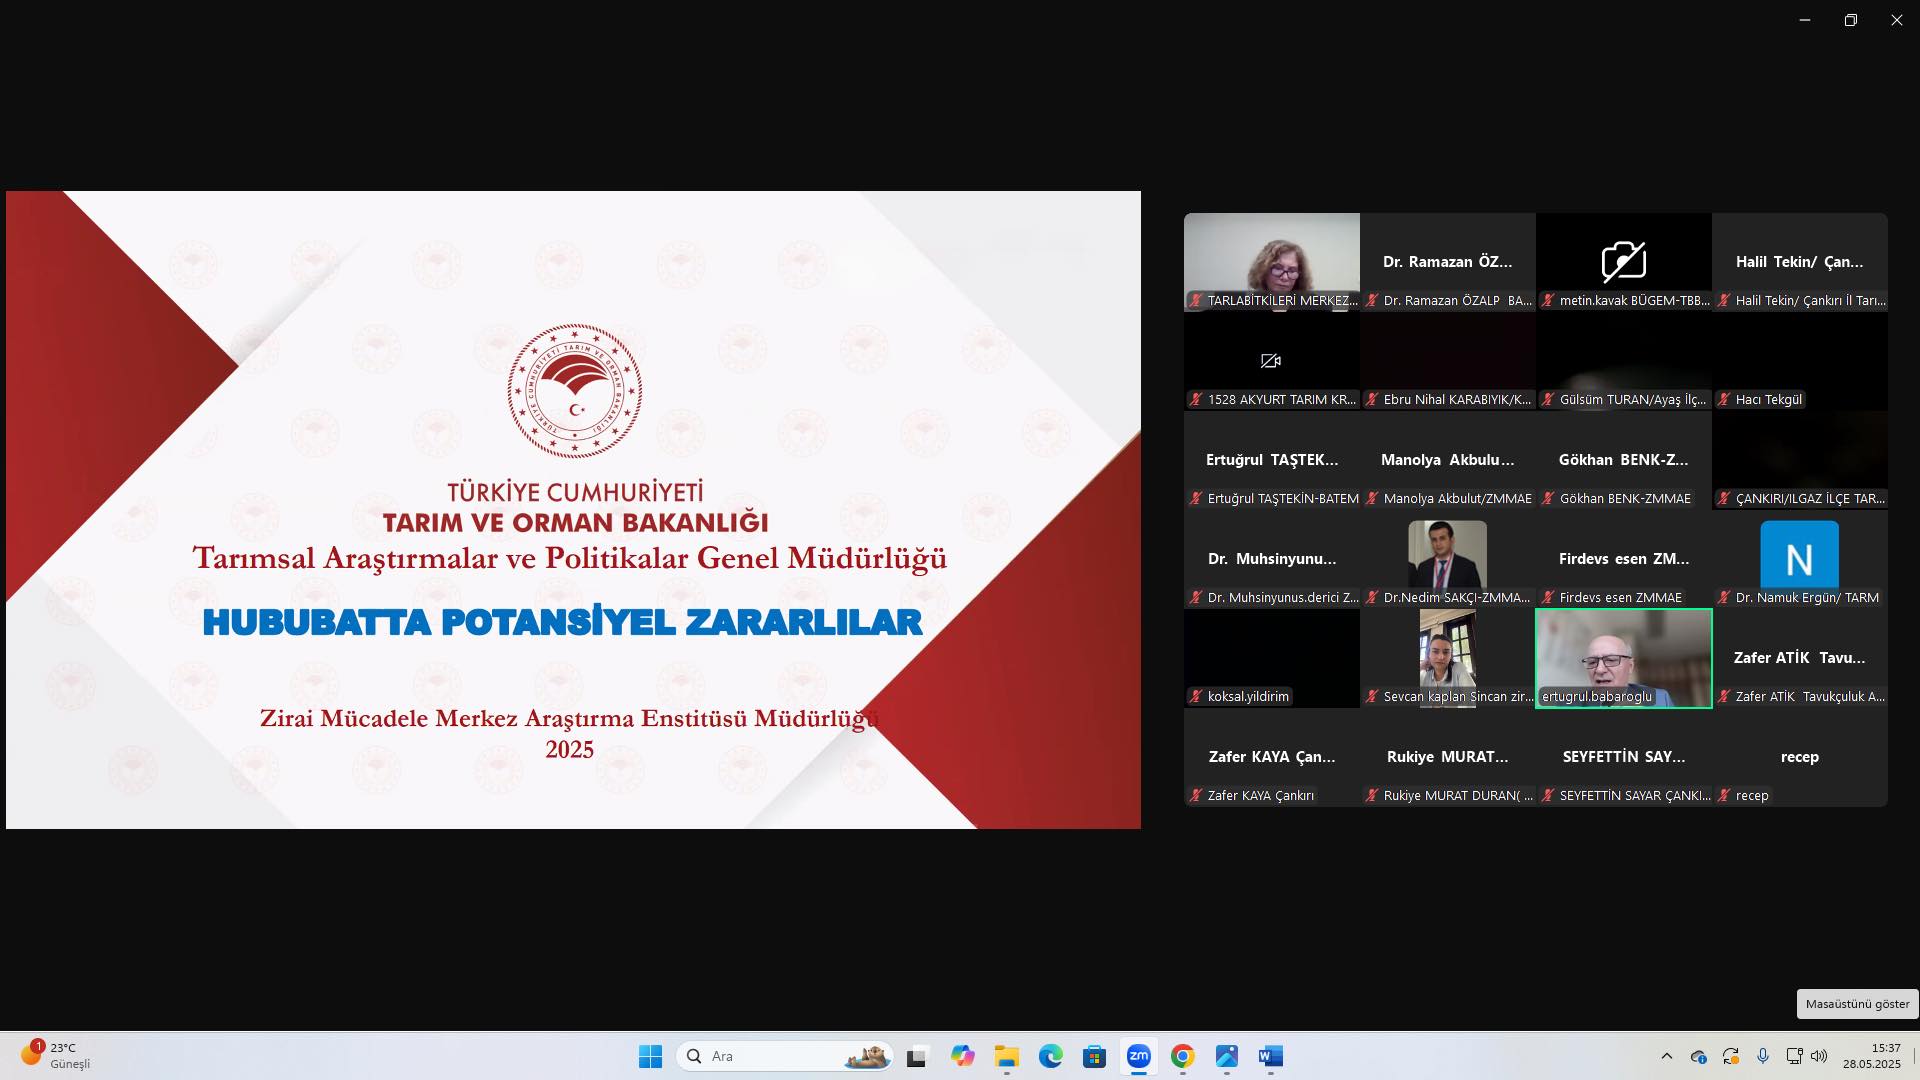Select Dr. Namuk Ergün participant tile
Viewport: 1920px width, 1080px height.
pyautogui.click(x=1799, y=559)
